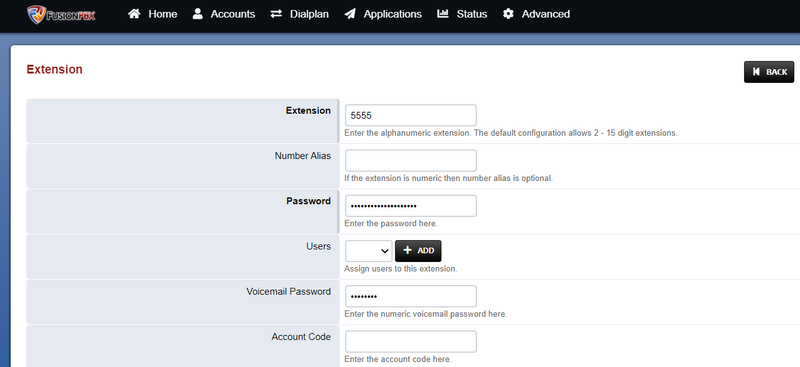The width and height of the screenshot is (800, 367).
Task: Click the FusionPBX logo
Action: click(61, 14)
